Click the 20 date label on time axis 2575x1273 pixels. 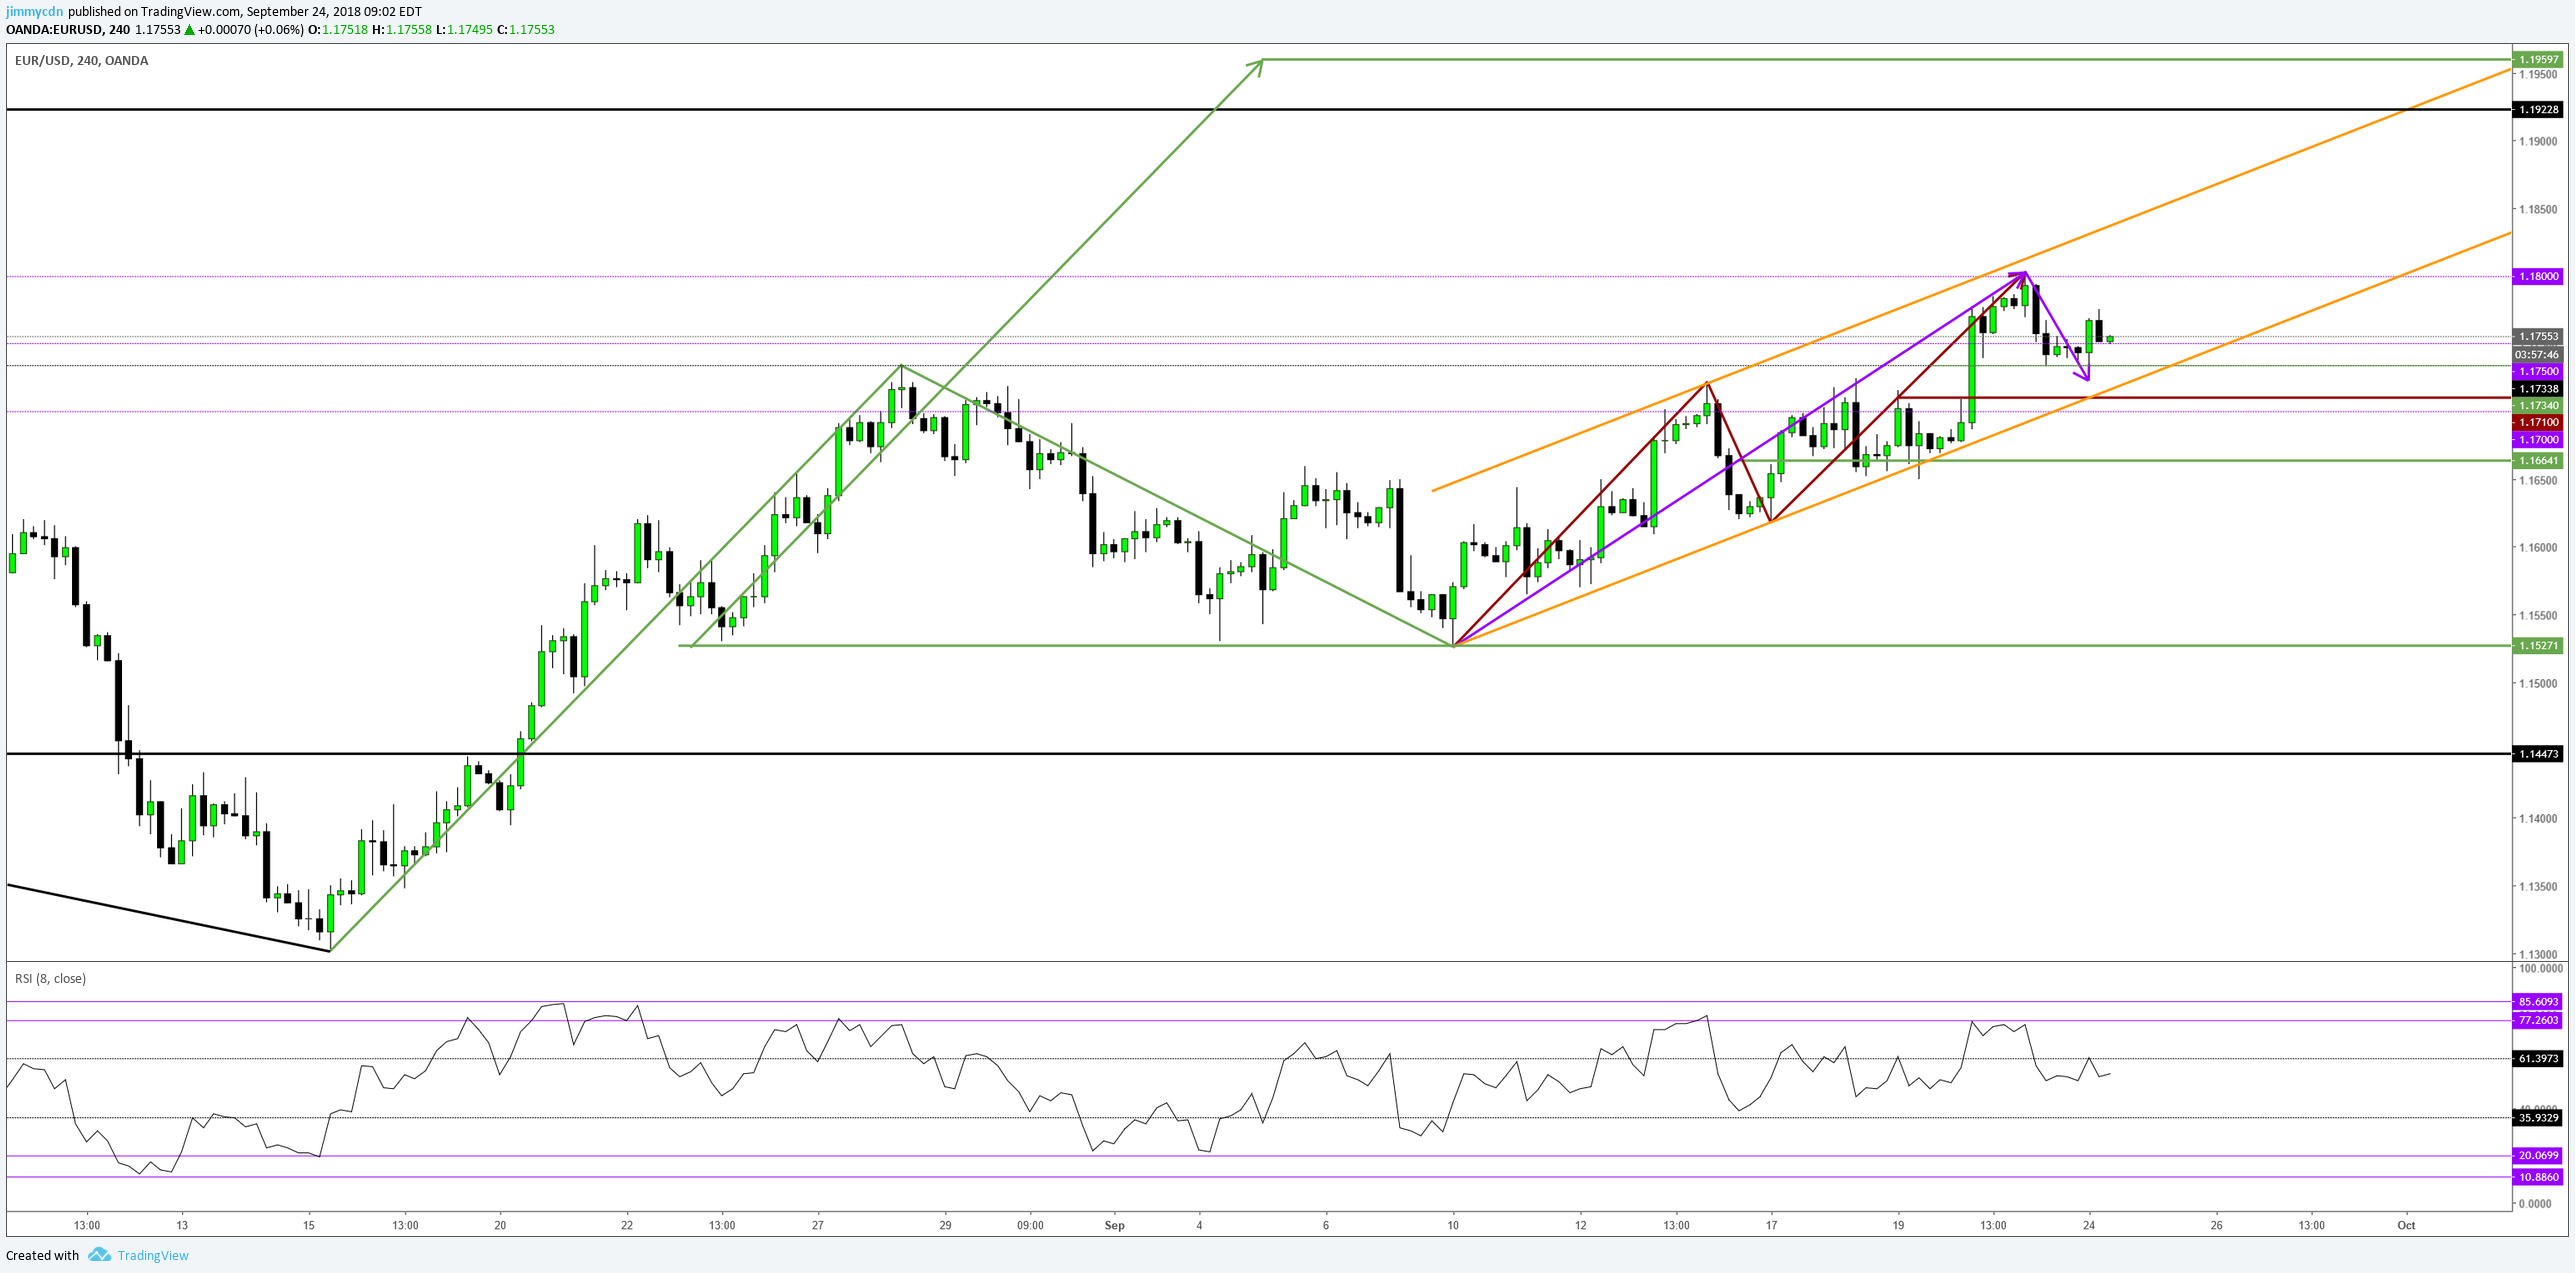(500, 1225)
